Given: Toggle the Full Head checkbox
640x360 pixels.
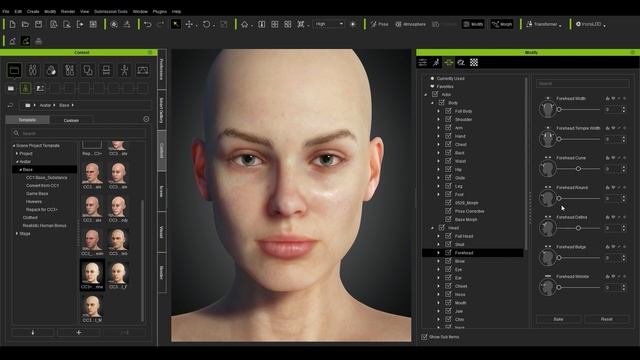Looking at the screenshot, I should [448, 236].
